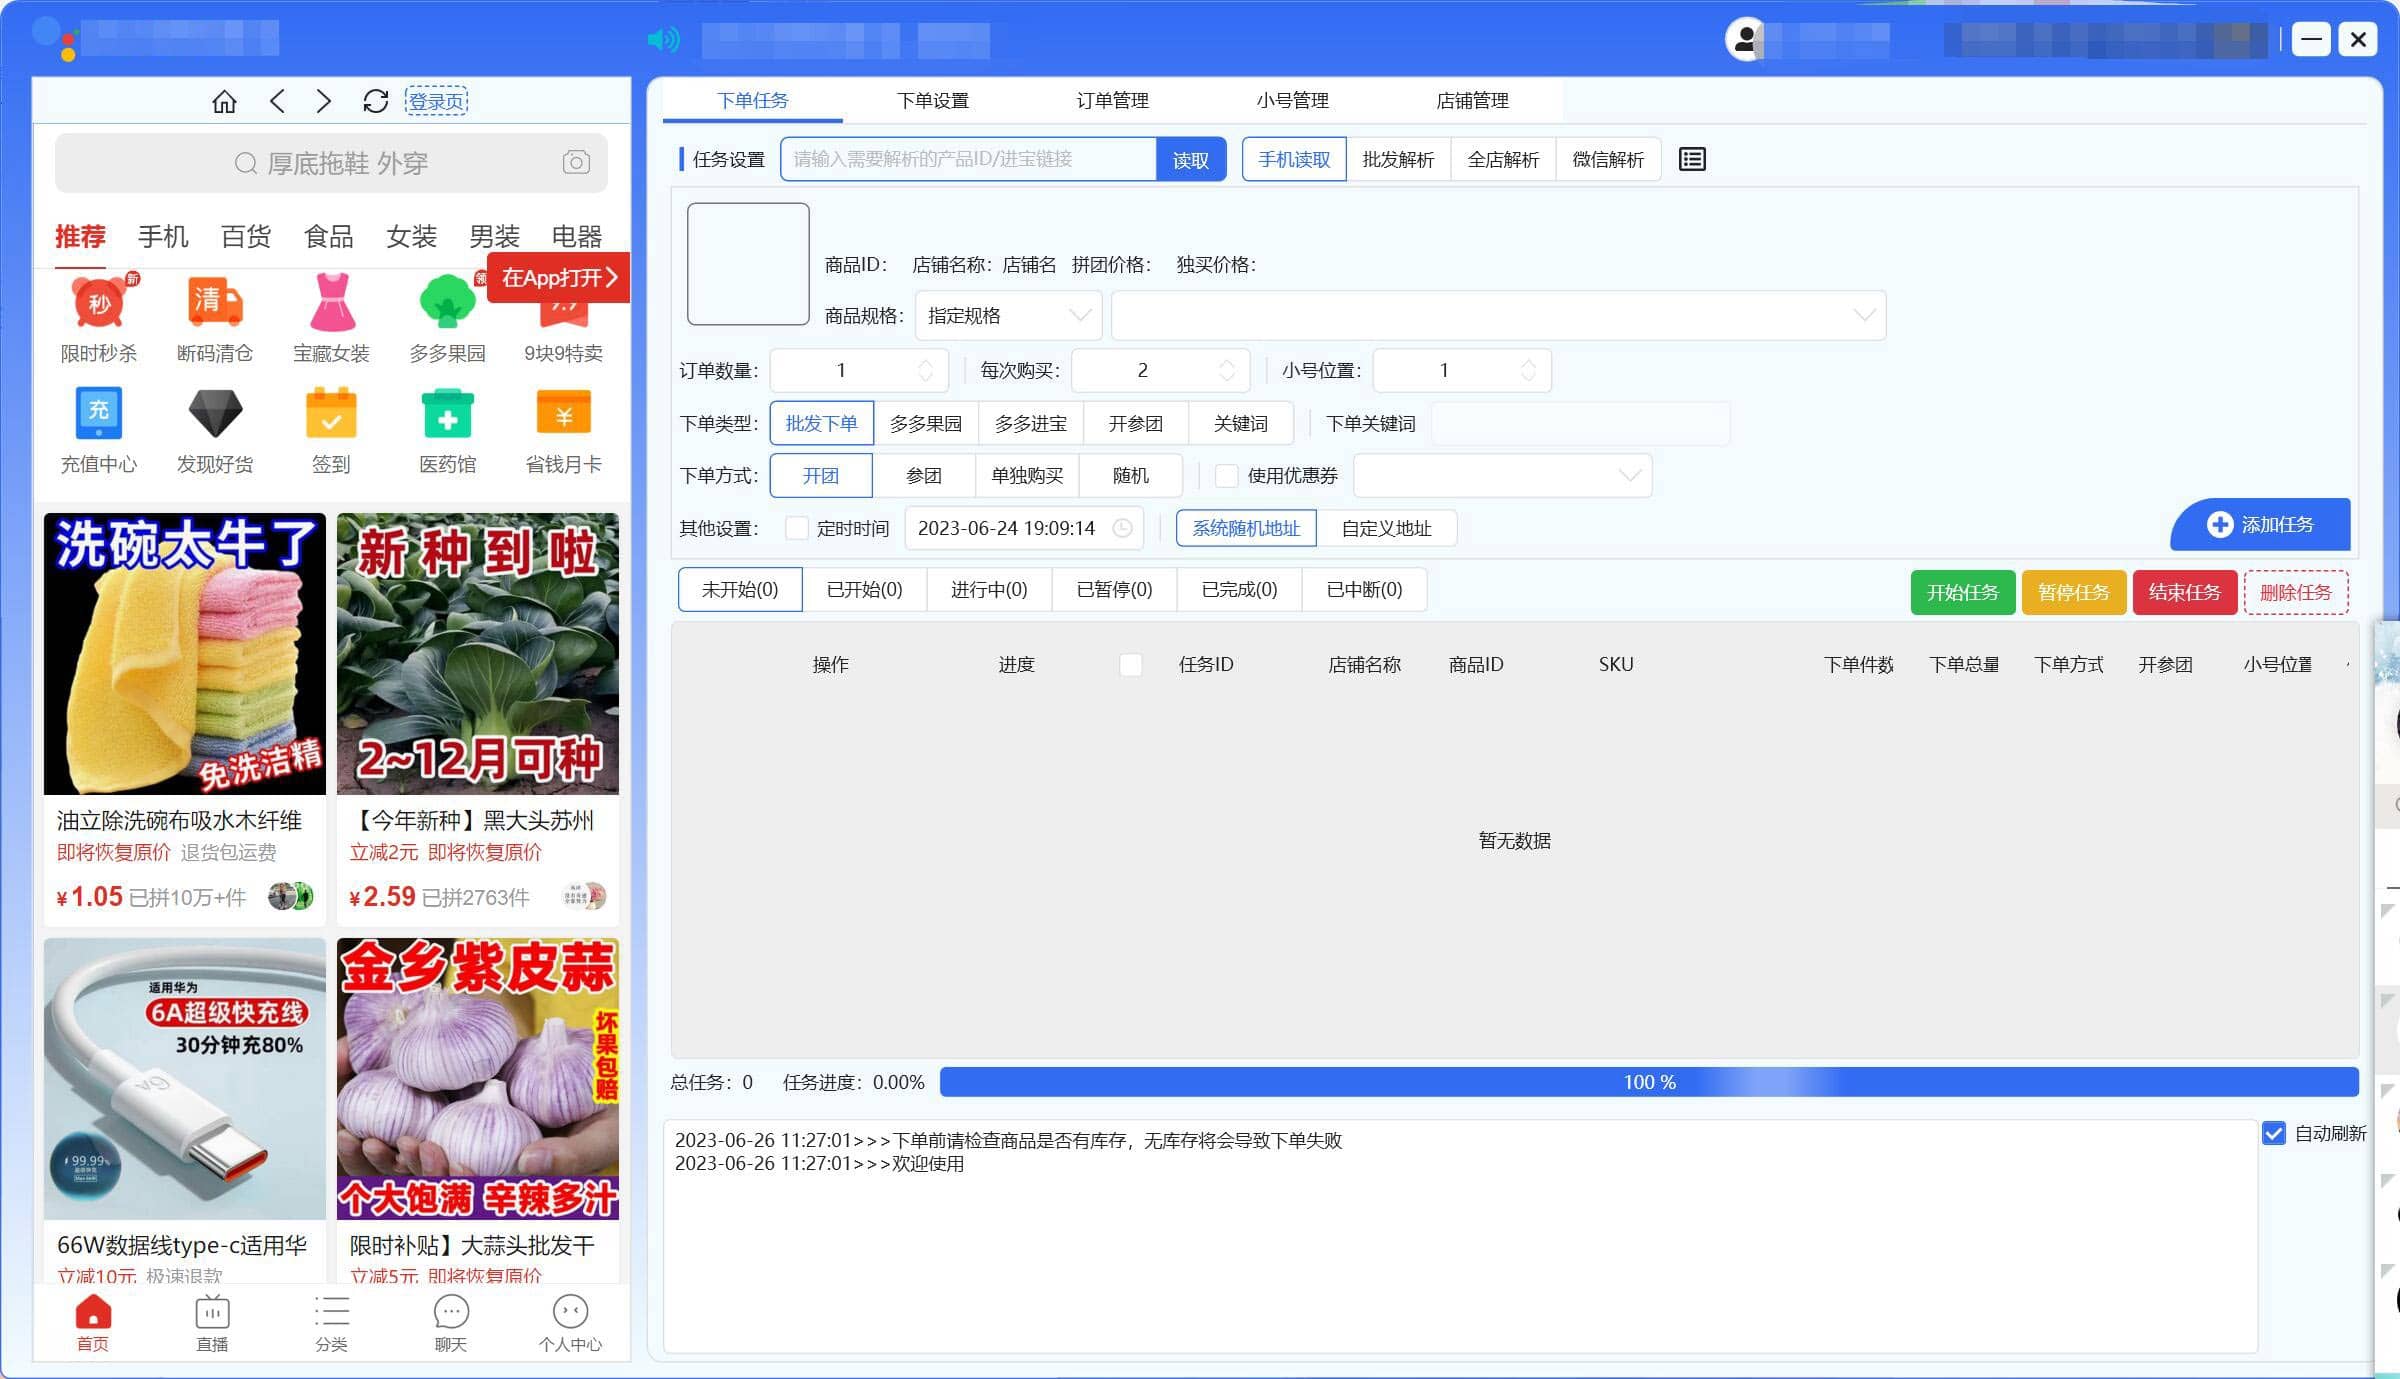Image resolution: width=2400 pixels, height=1379 pixels.
Task: Click clock icon in scheduled time field
Action: tap(1122, 528)
